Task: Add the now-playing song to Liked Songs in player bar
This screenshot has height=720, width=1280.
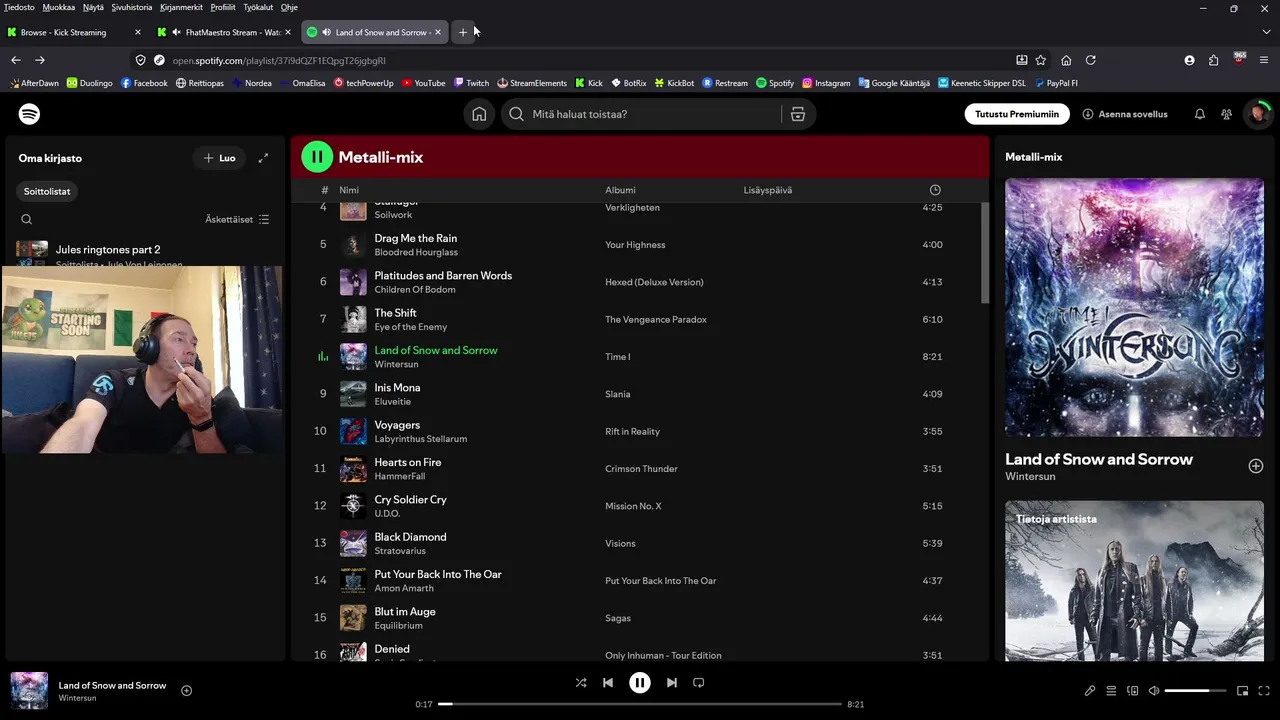Action: tap(186, 690)
